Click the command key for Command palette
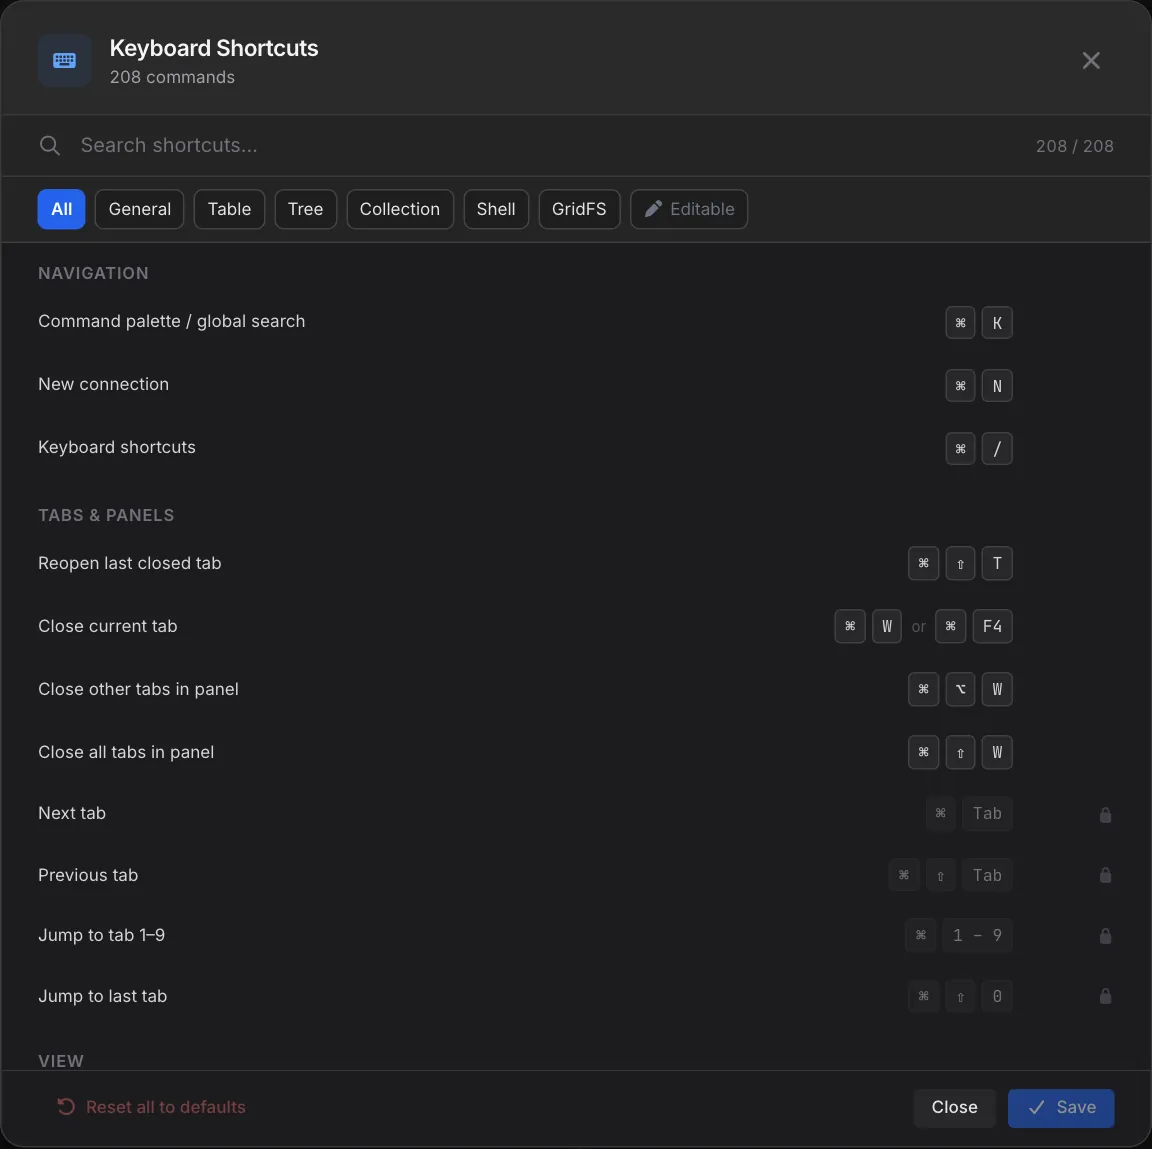 tap(960, 323)
